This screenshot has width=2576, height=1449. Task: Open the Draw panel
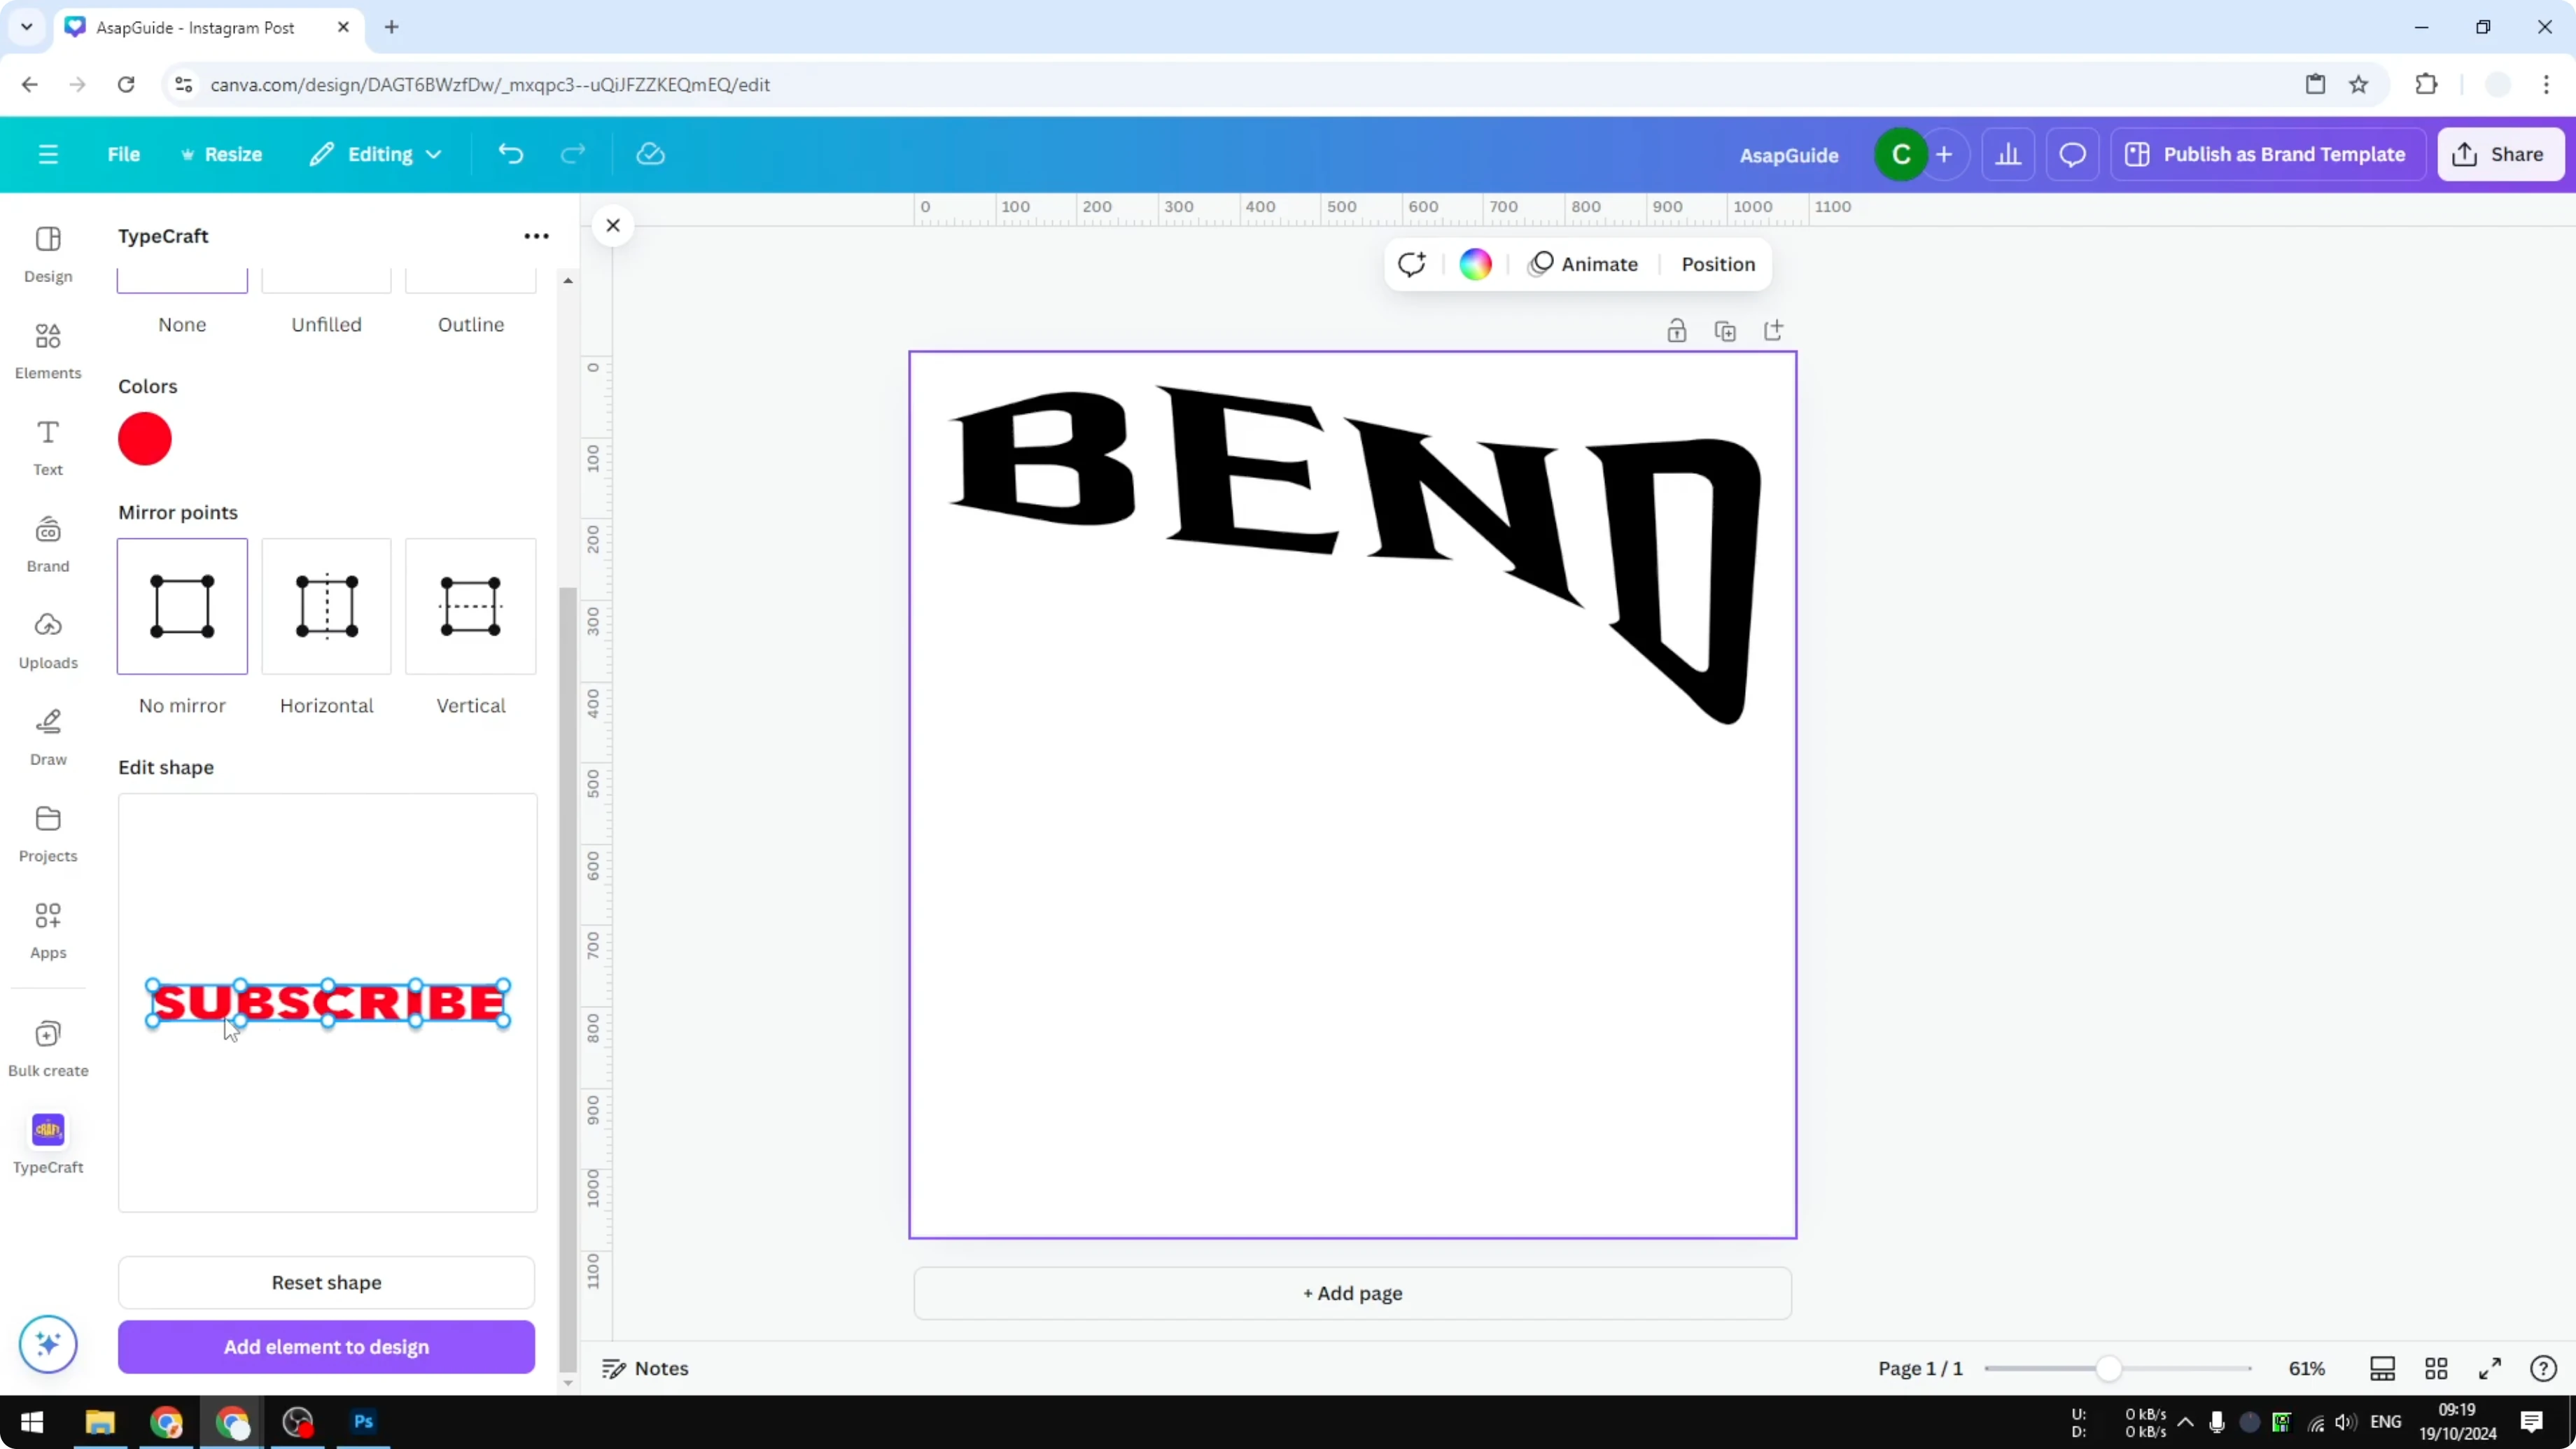[x=47, y=737]
